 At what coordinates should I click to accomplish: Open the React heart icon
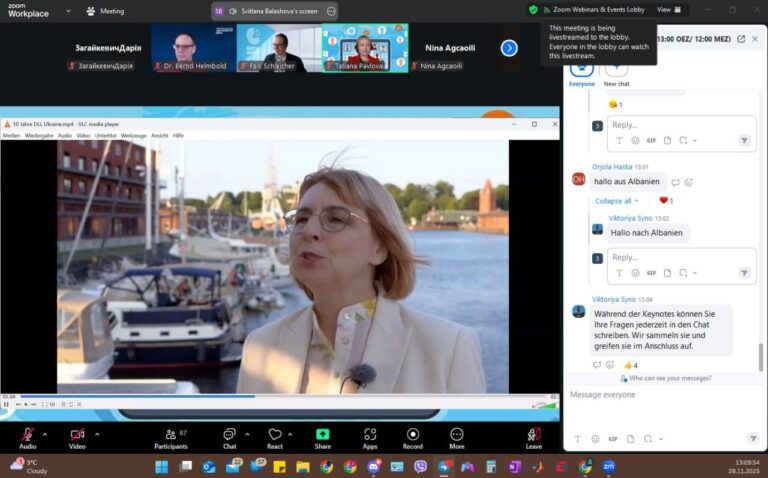(275, 434)
